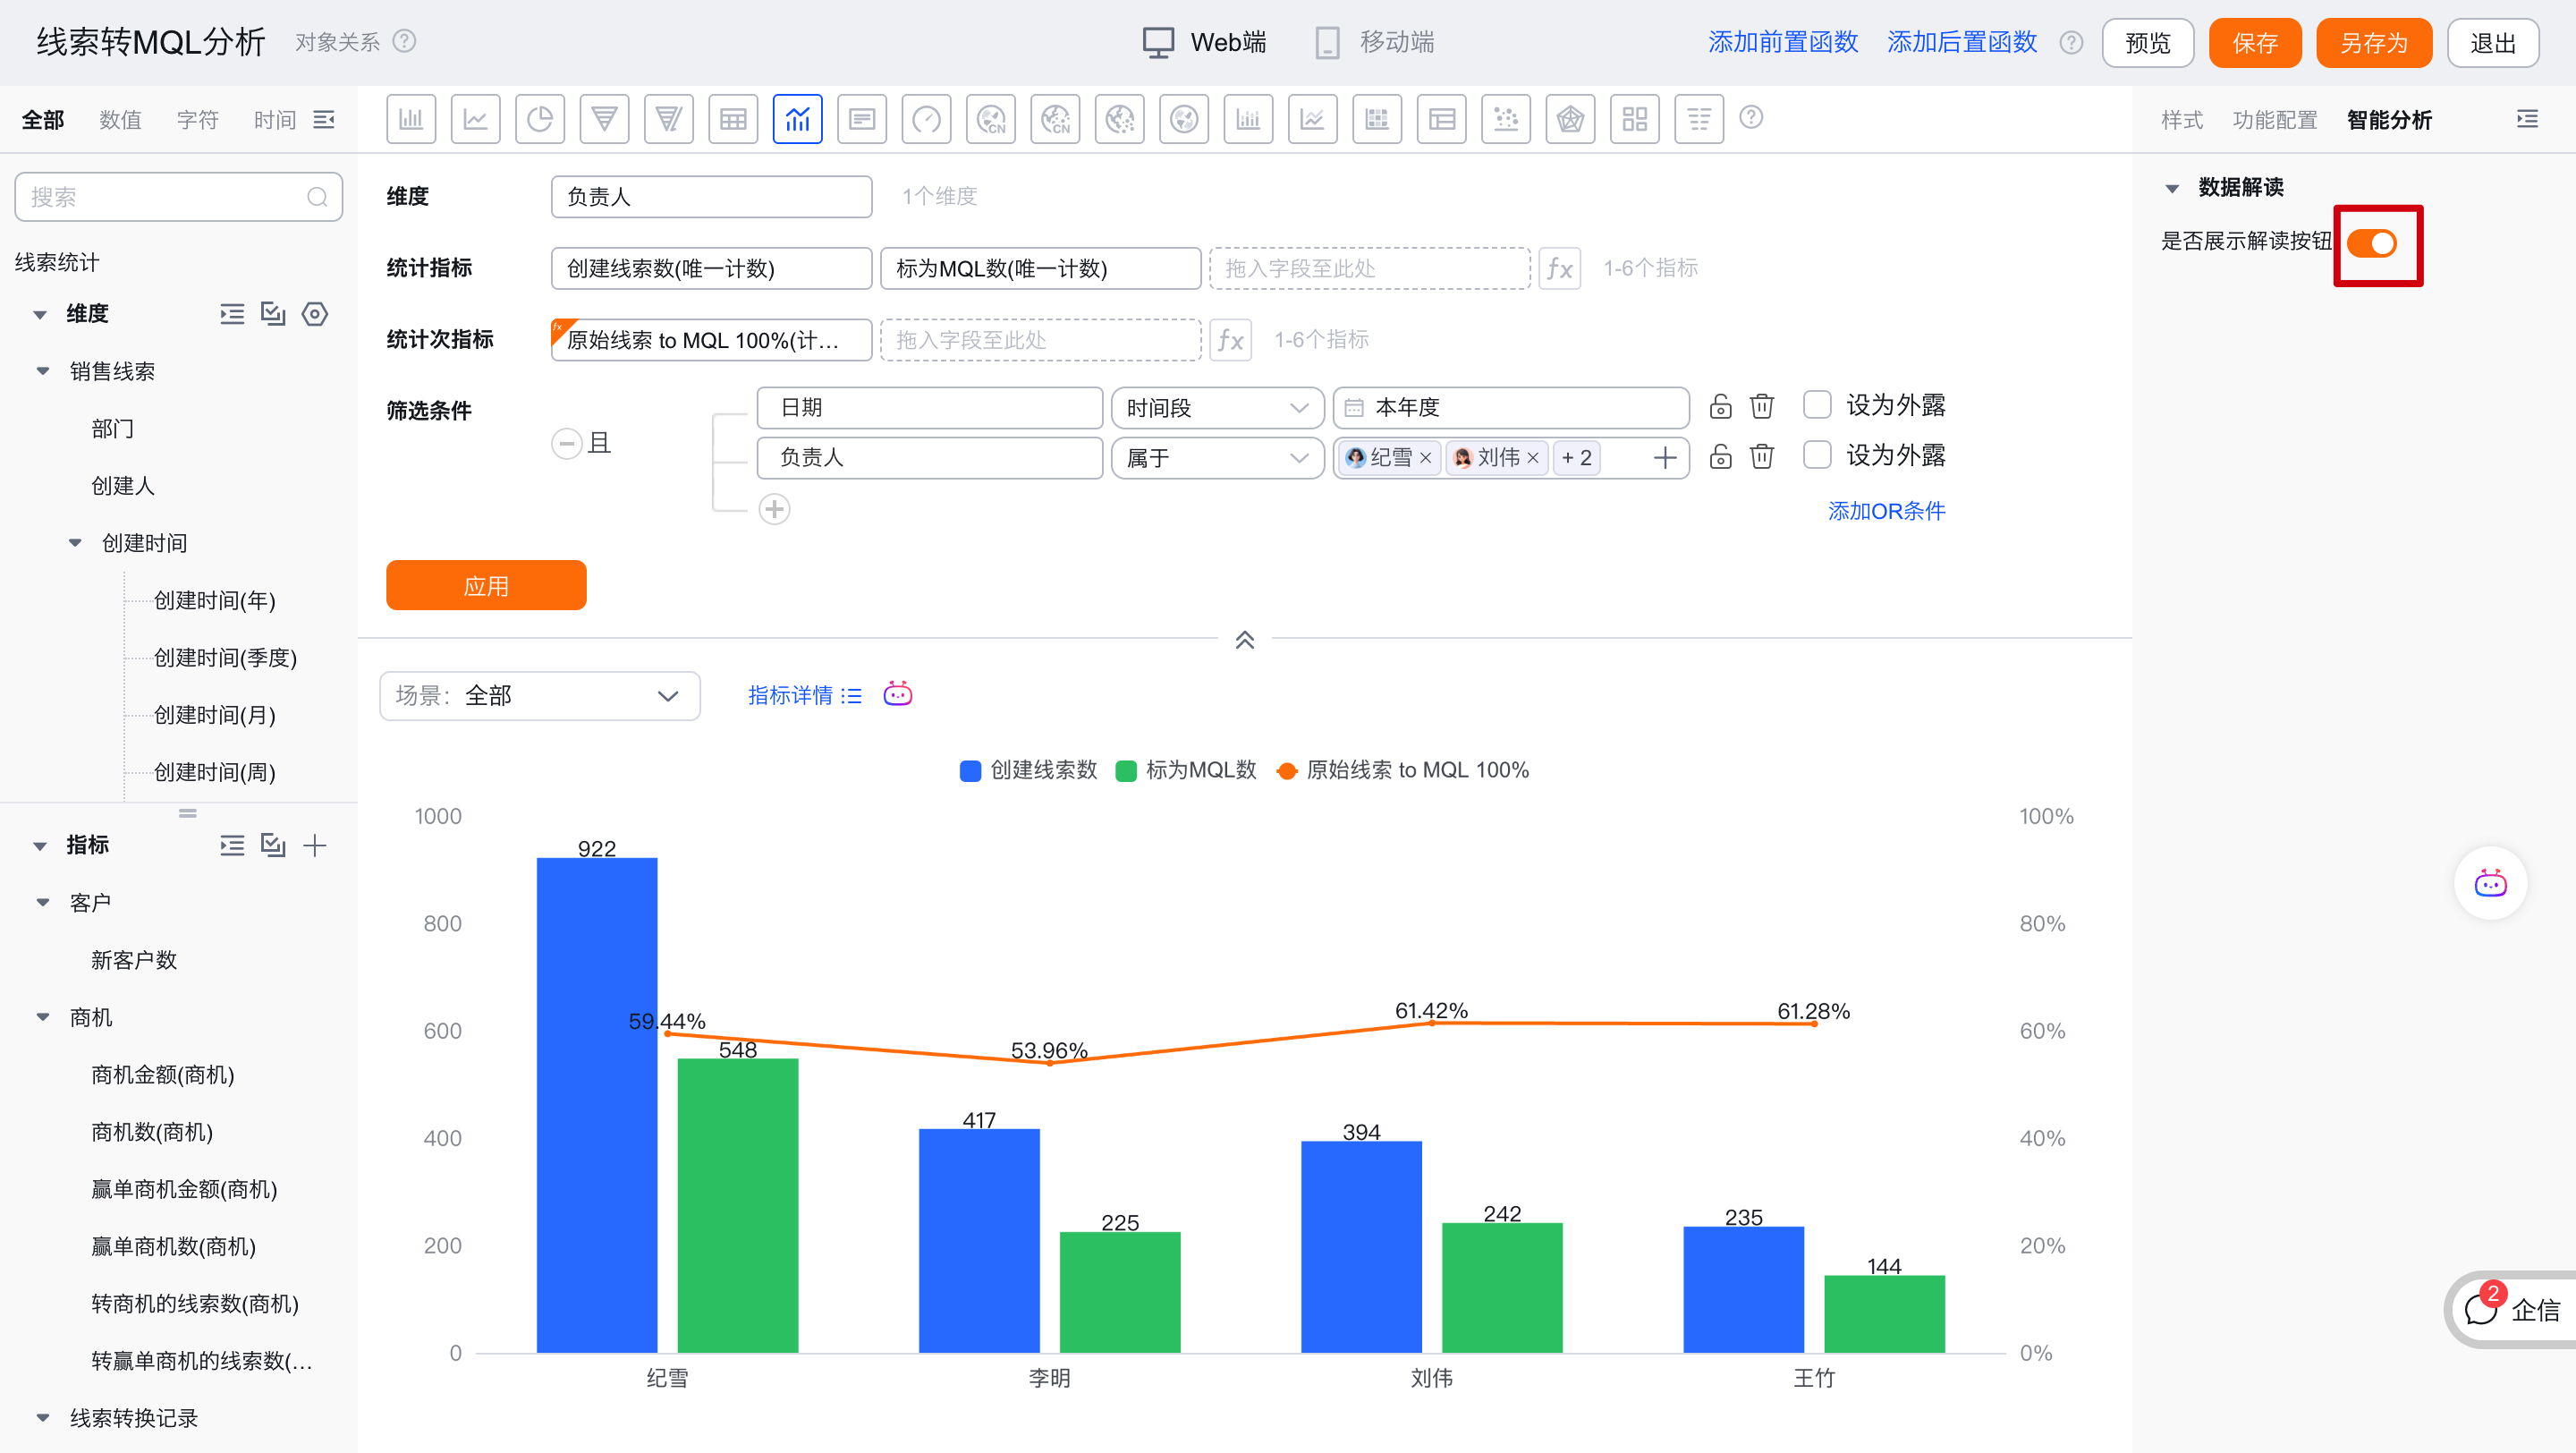
Task: Collapse the 创建时间 tree node
Action: point(75,543)
